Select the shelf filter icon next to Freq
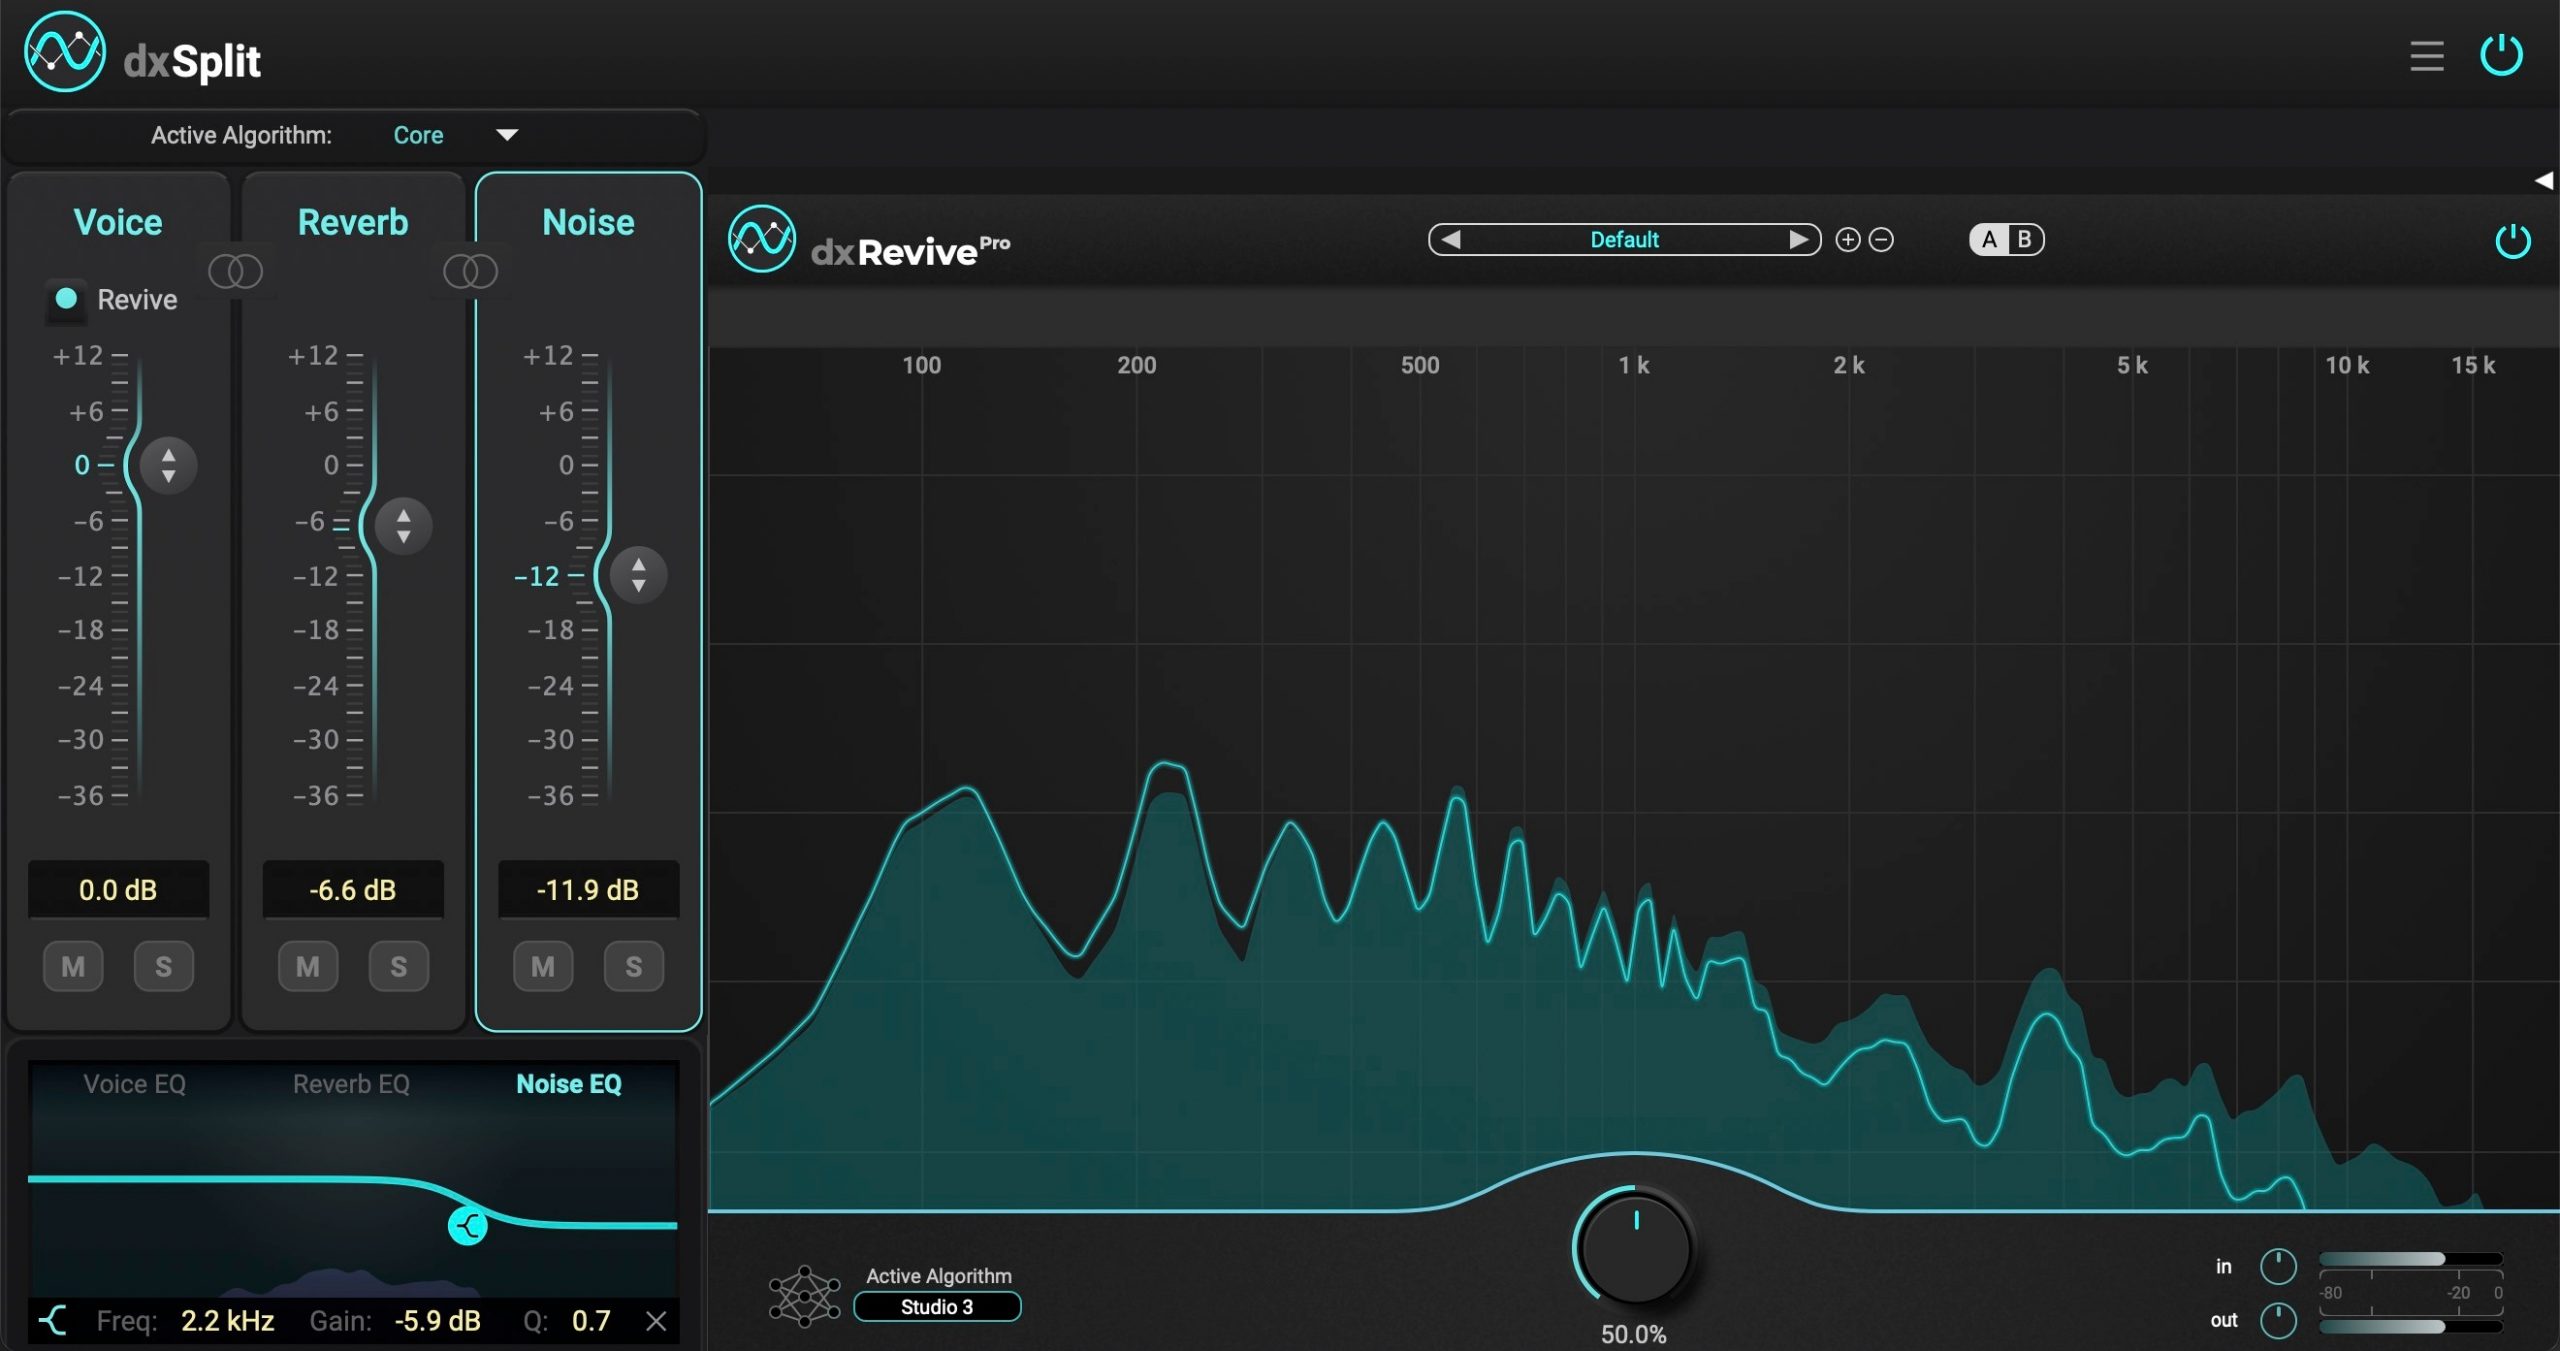The height and width of the screenshot is (1351, 2560). [52, 1320]
